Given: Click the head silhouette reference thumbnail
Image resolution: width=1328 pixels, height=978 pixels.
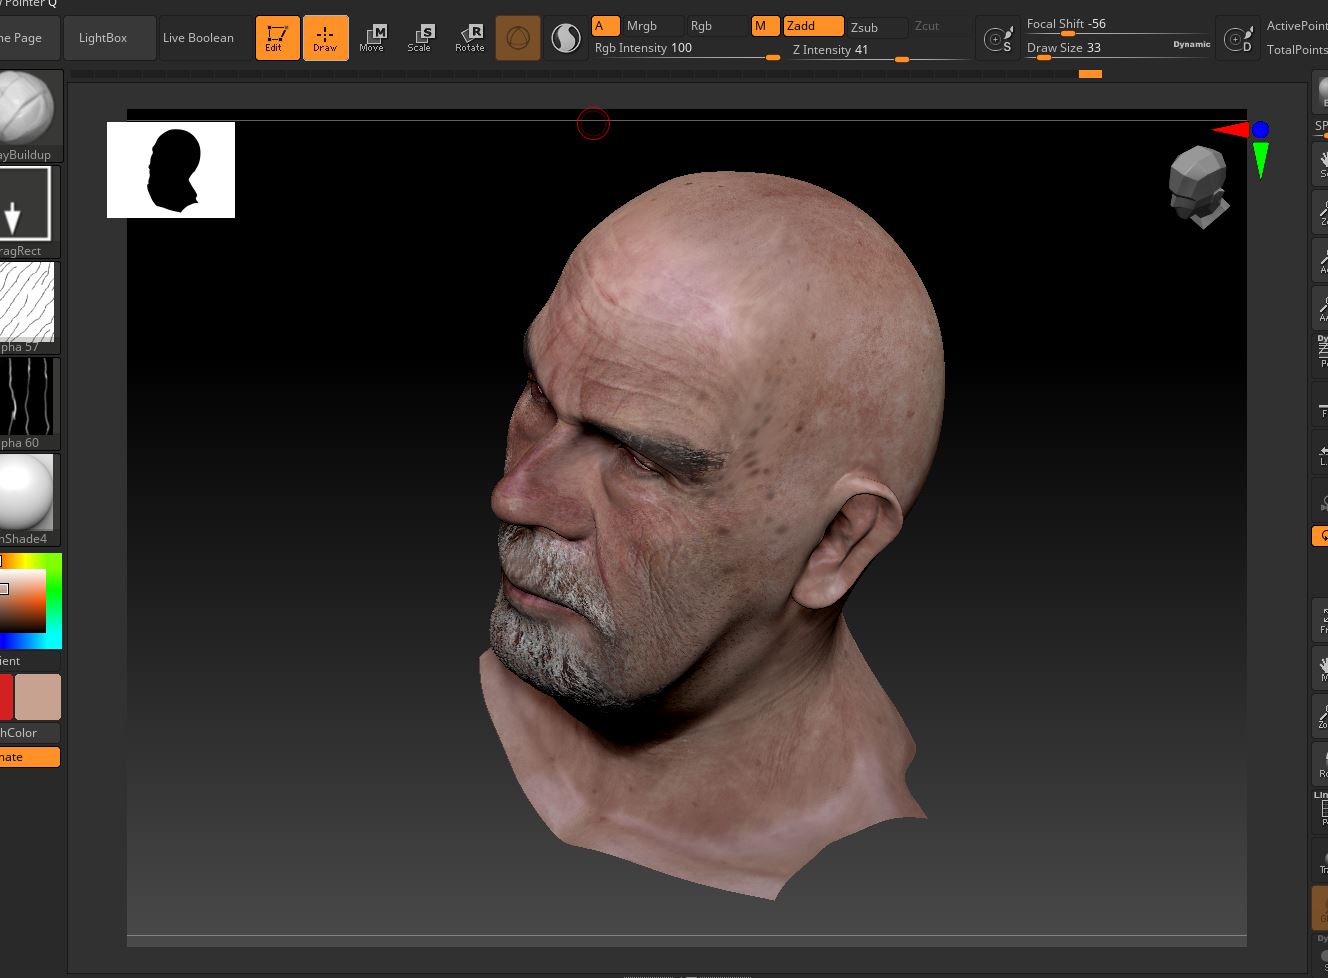Looking at the screenshot, I should (x=171, y=170).
